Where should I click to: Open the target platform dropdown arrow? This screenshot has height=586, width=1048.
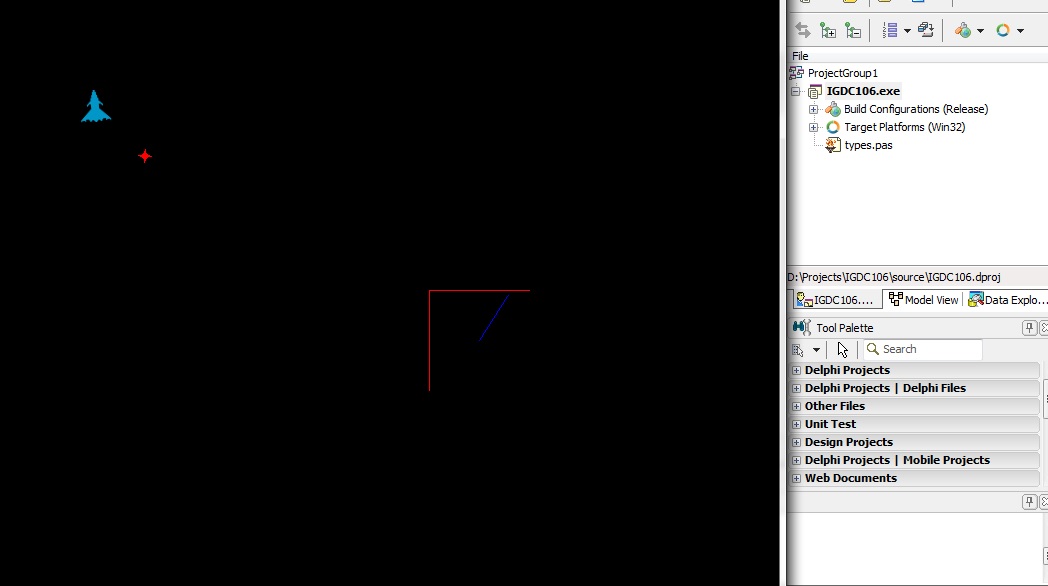[x=1020, y=31]
